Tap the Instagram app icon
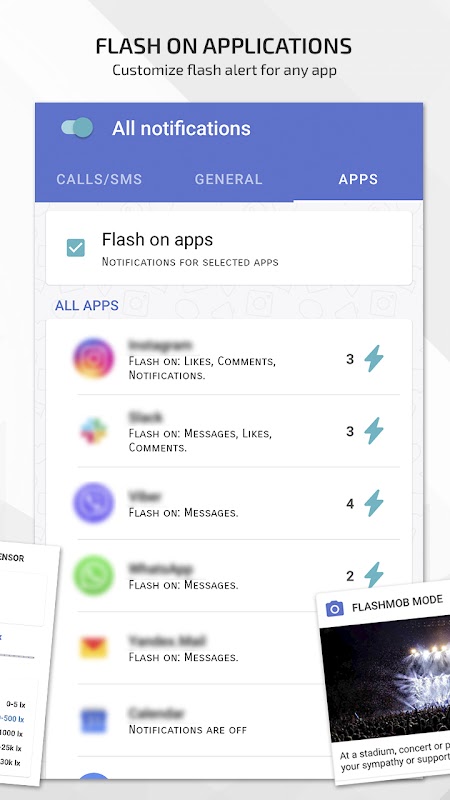The image size is (450, 800). pos(94,358)
